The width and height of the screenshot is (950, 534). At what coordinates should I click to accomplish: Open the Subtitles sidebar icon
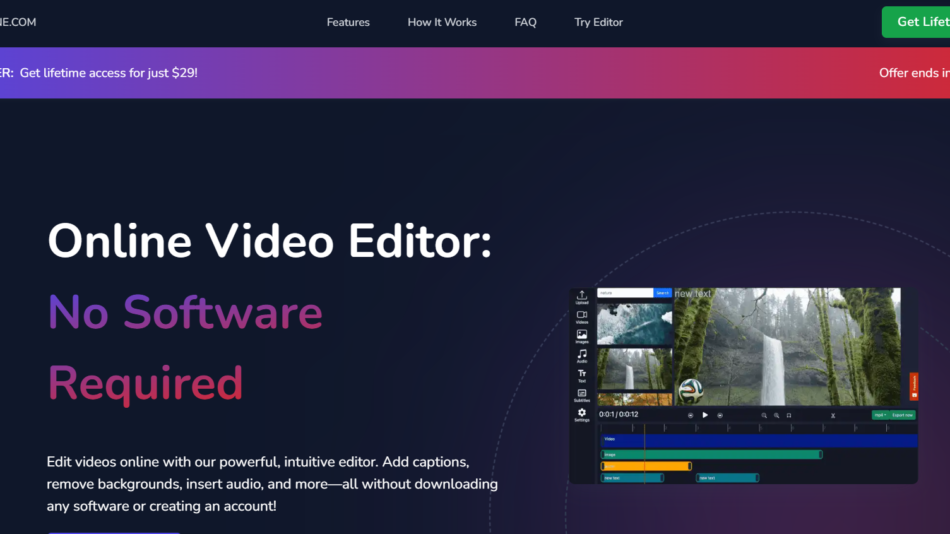pos(582,395)
